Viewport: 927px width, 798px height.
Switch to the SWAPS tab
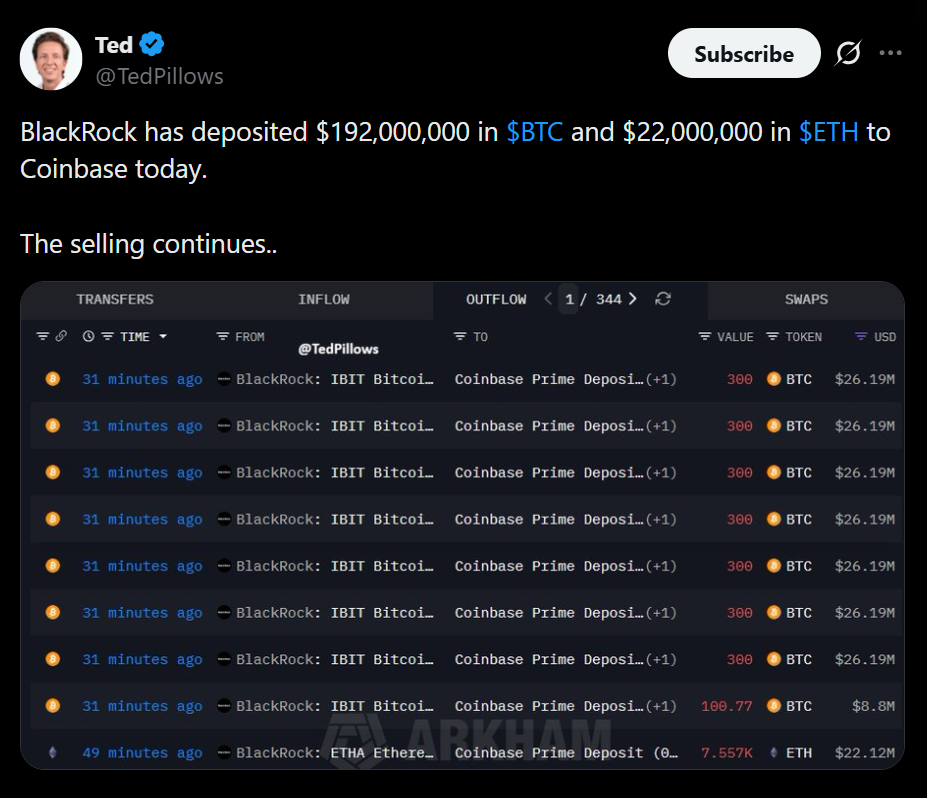click(806, 299)
